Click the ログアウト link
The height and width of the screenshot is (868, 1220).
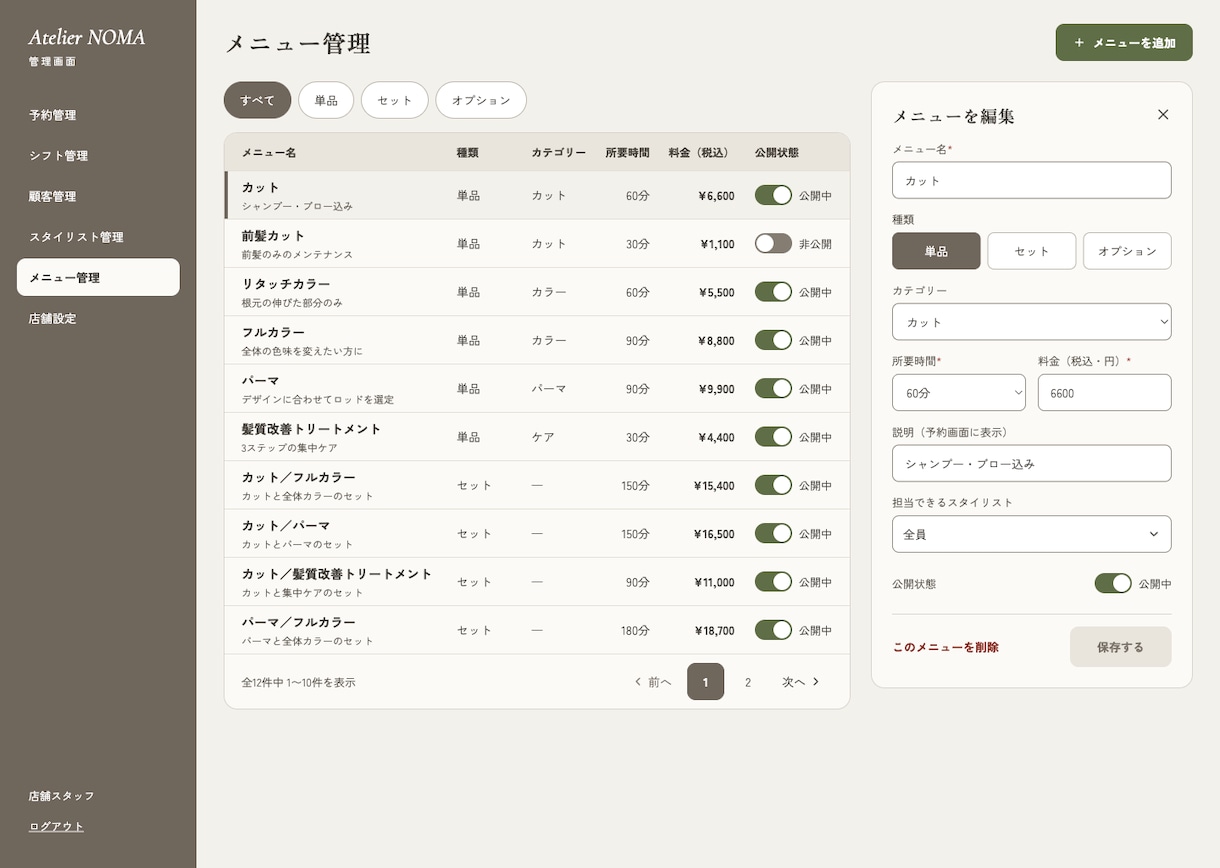pos(56,826)
